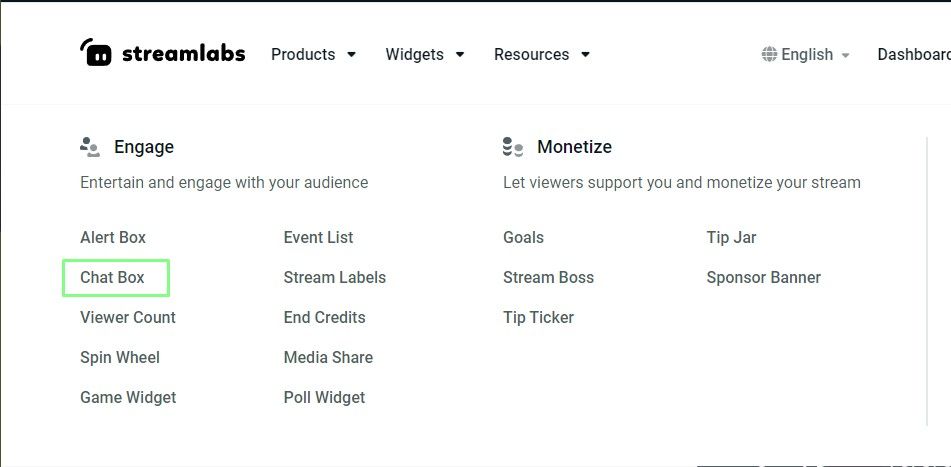Select the Chat Box widget
Image resolution: width=951 pixels, height=467 pixels.
[x=113, y=278]
